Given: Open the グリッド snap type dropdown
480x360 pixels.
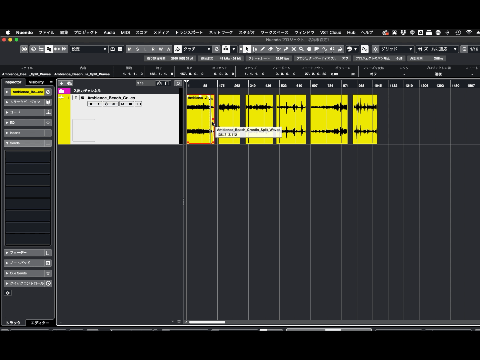Looking at the screenshot, I should (x=397, y=49).
